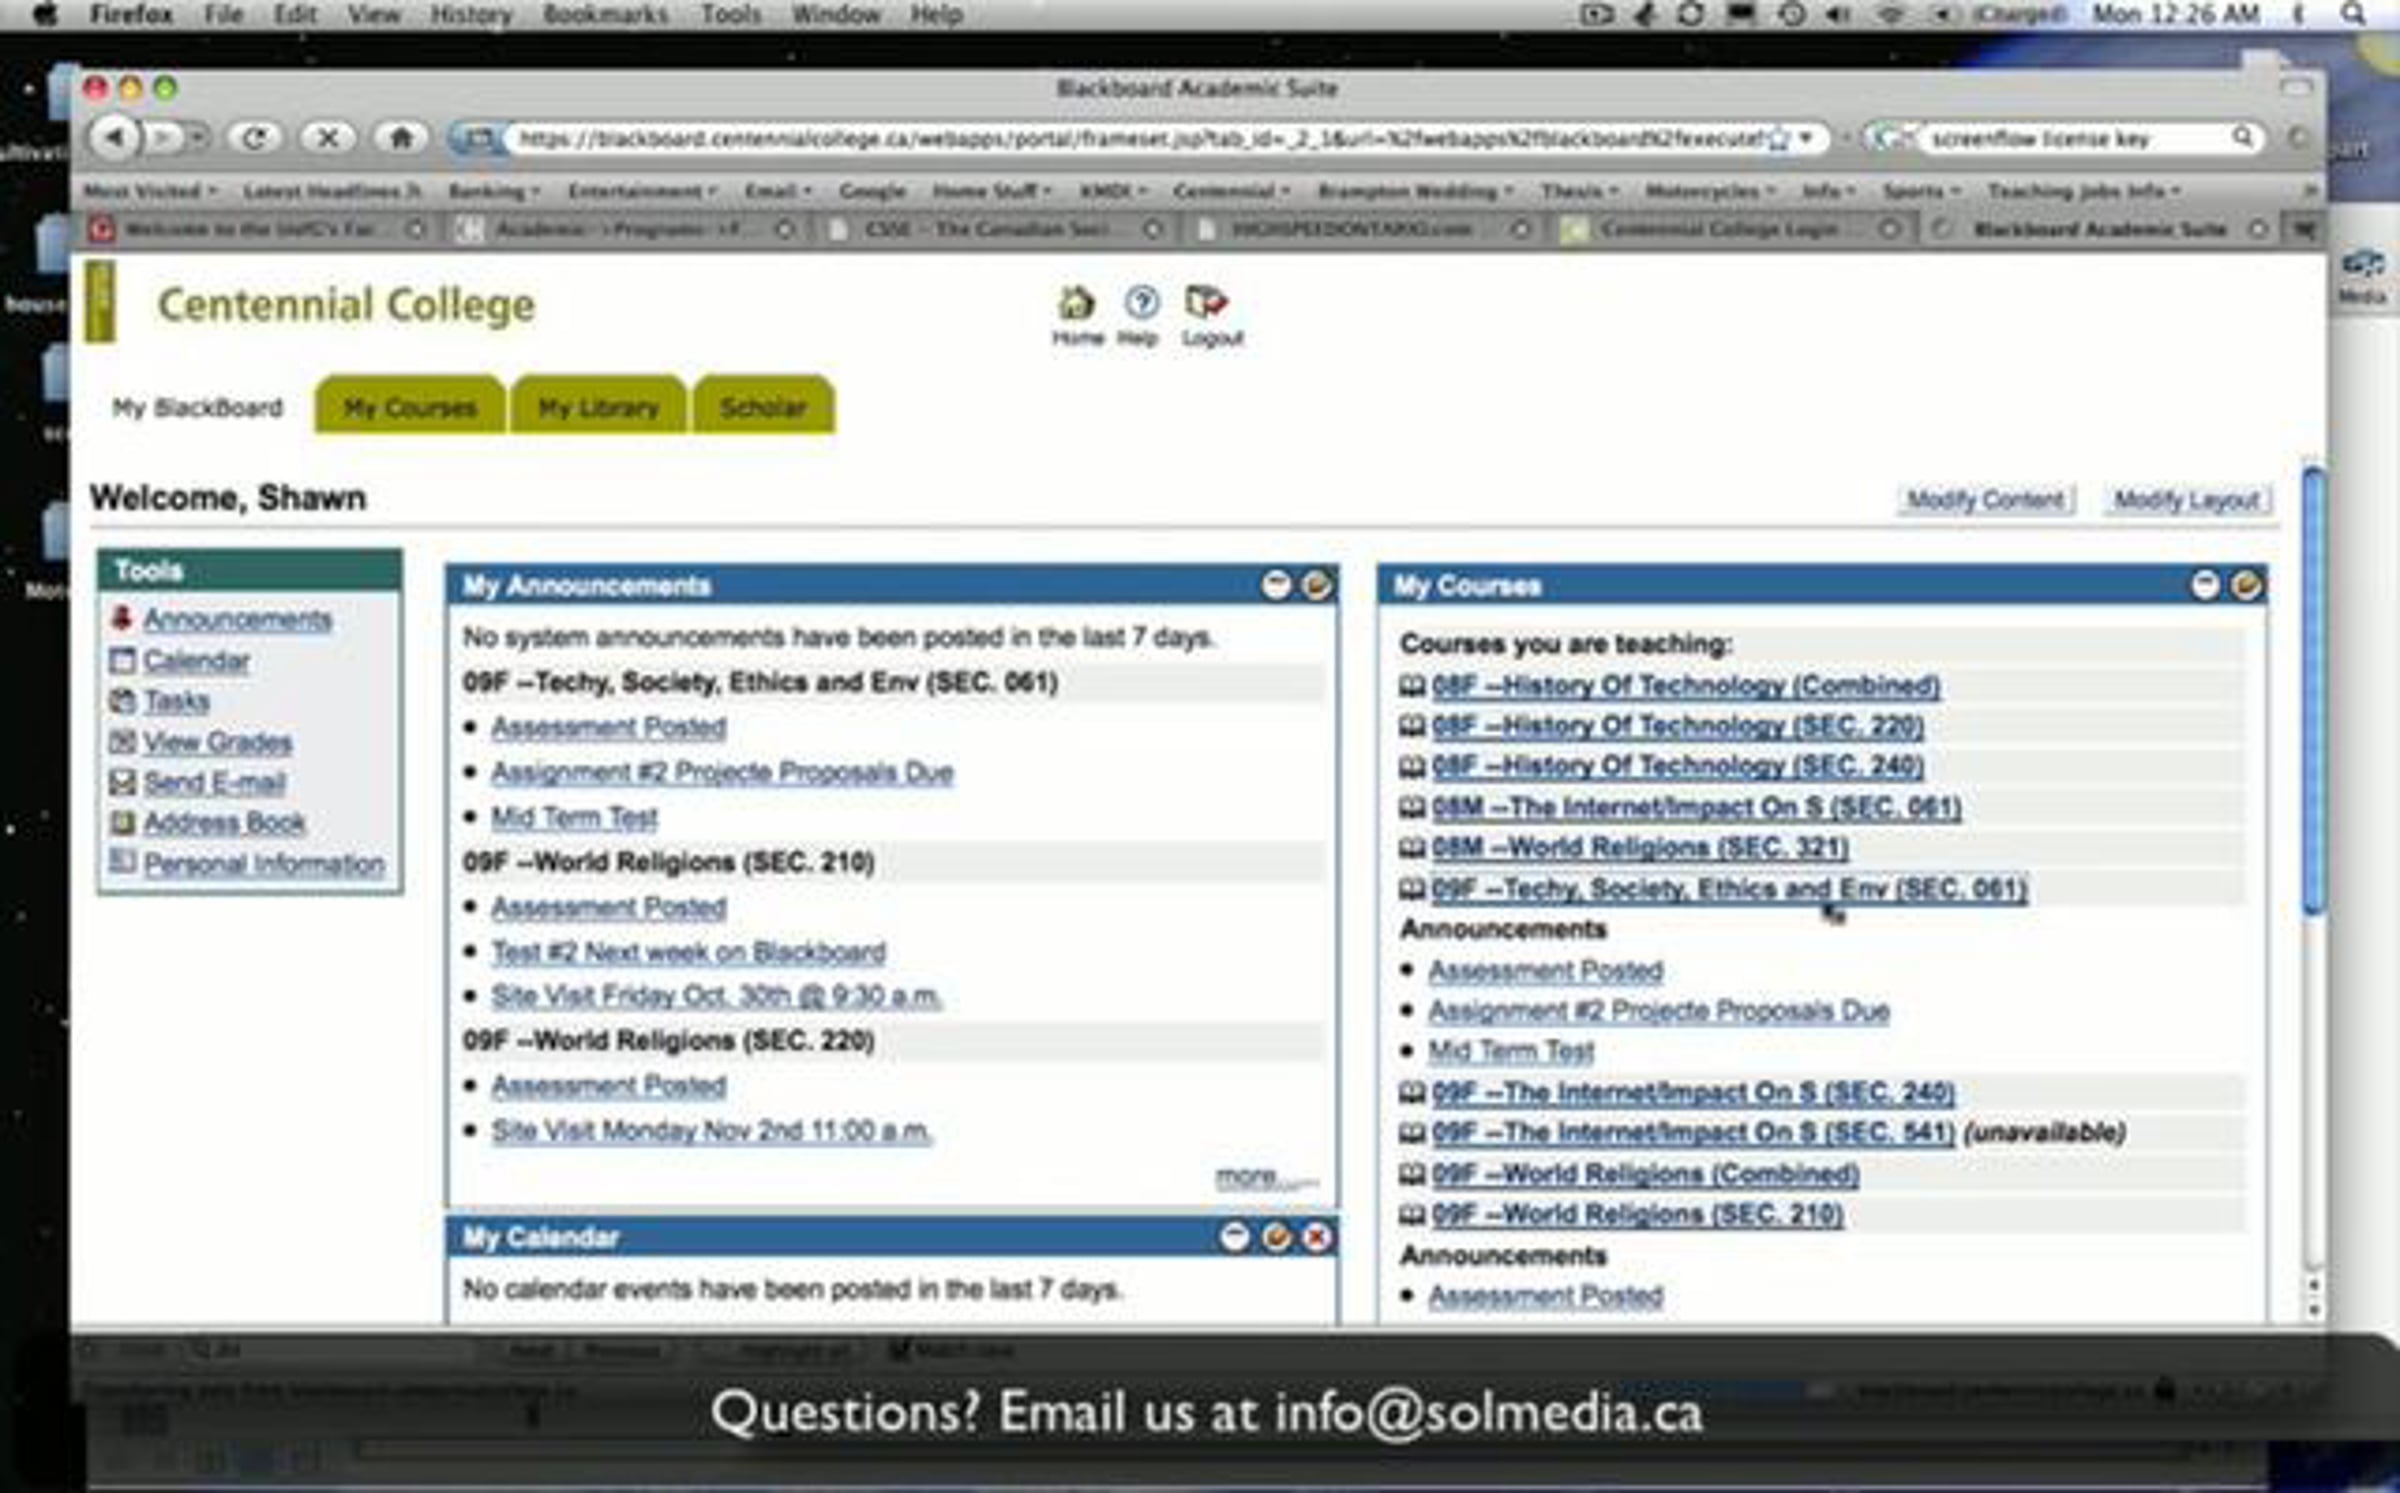This screenshot has width=2400, height=1493.
Task: Edit the My Calendar module settings
Action: pos(1276,1237)
